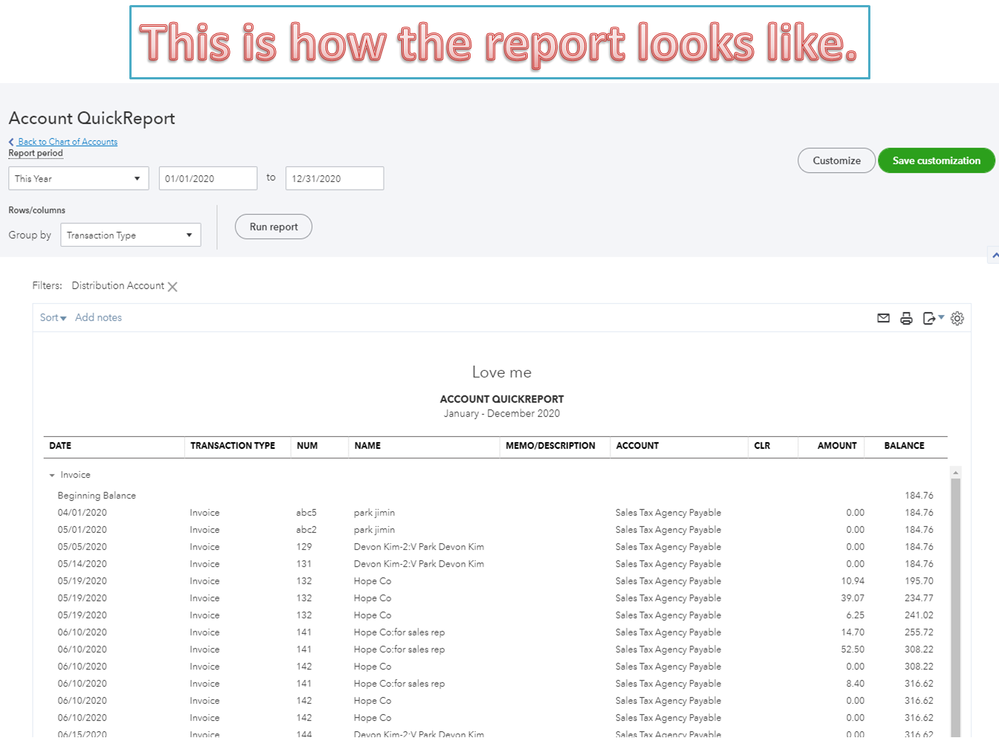Image resolution: width=999 pixels, height=749 pixels.
Task: Click the balance 241.02
Action: pos(919,616)
